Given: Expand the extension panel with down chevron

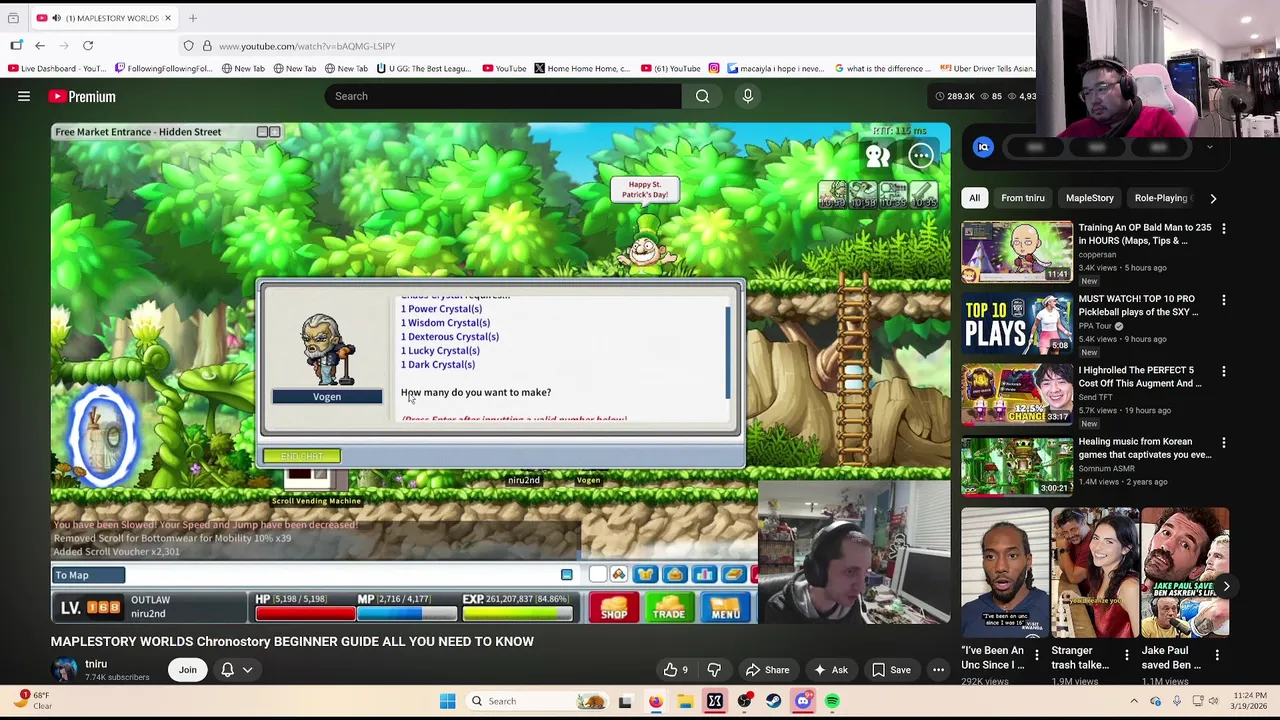Looking at the screenshot, I should pos(1209,147).
